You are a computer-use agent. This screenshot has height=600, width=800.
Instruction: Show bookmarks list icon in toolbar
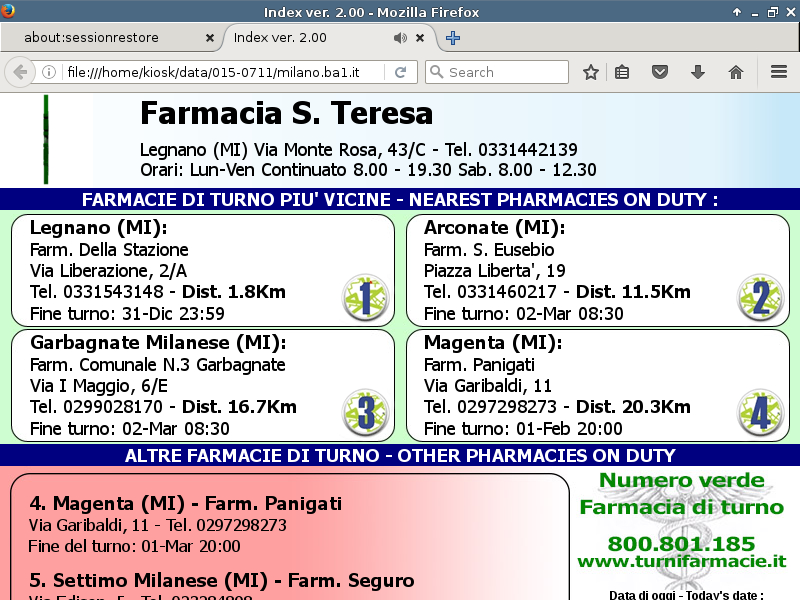tap(622, 72)
